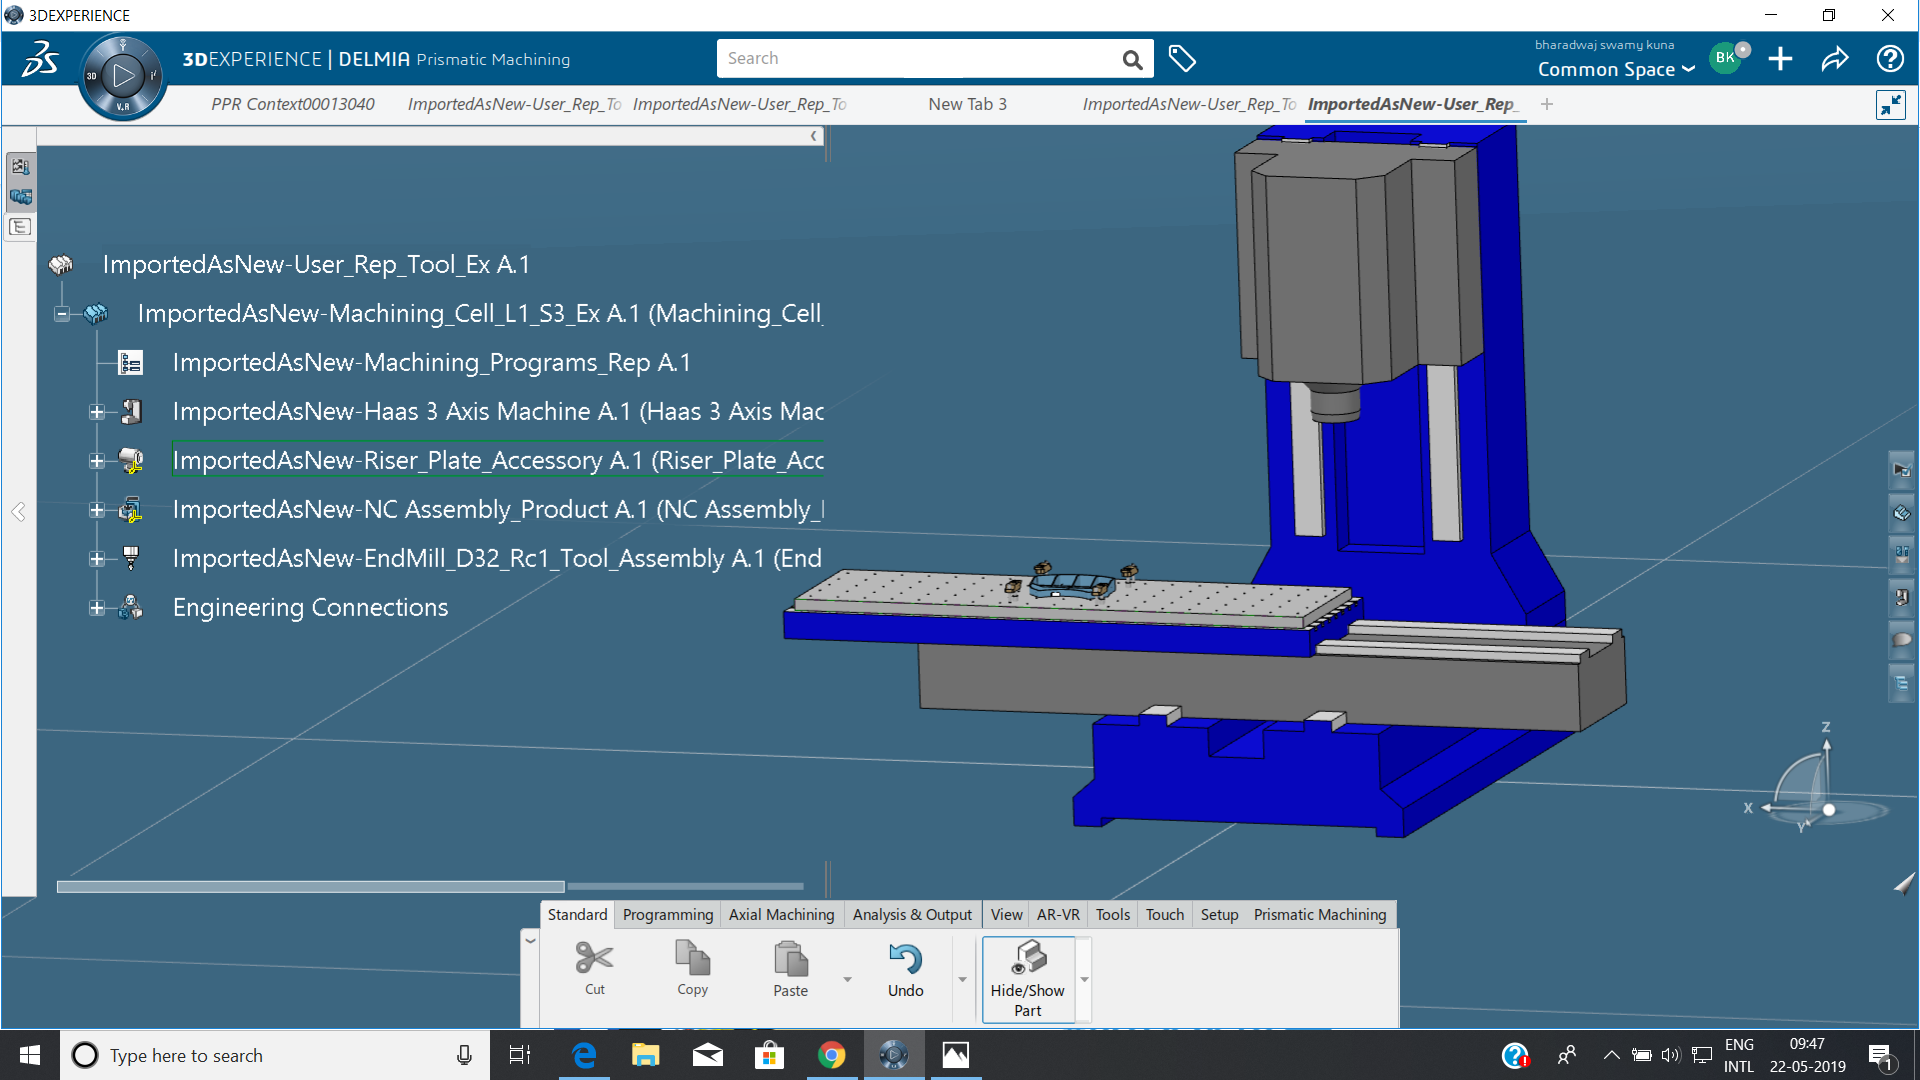This screenshot has height=1080, width=1920.
Task: Click the far left panel arrow
Action: click(x=18, y=512)
